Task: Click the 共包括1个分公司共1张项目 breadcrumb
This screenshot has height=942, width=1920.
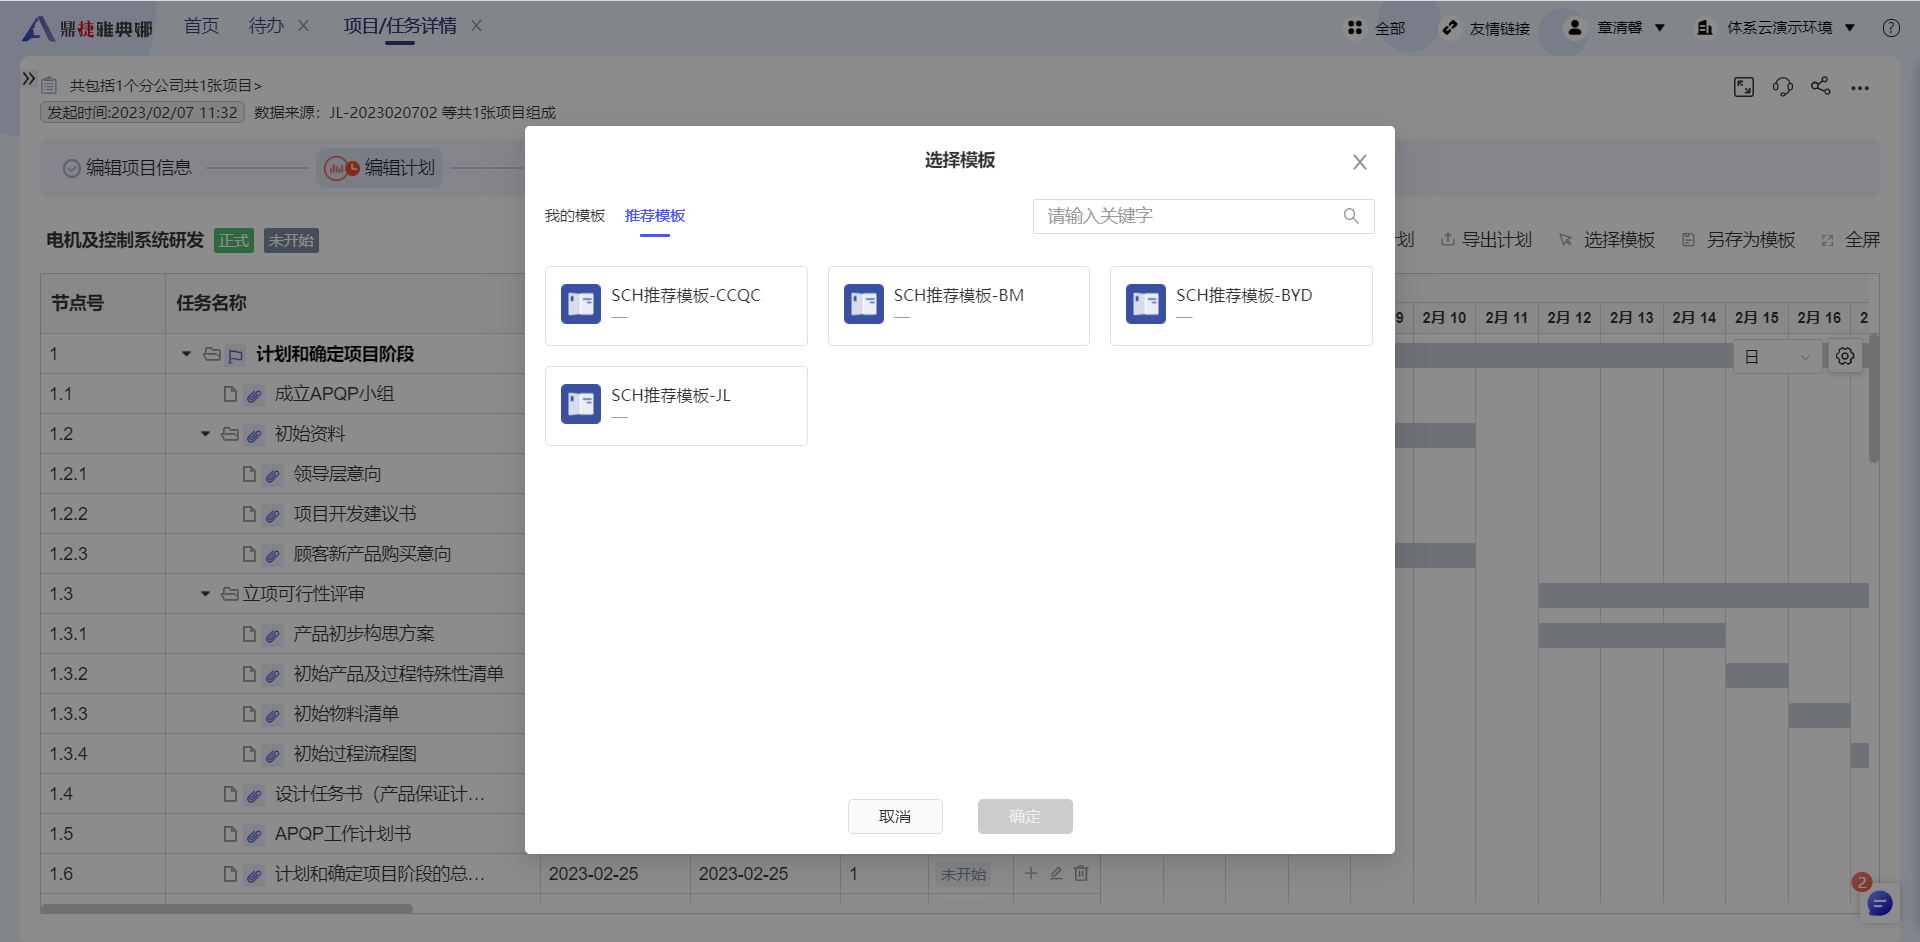Action: [x=165, y=86]
